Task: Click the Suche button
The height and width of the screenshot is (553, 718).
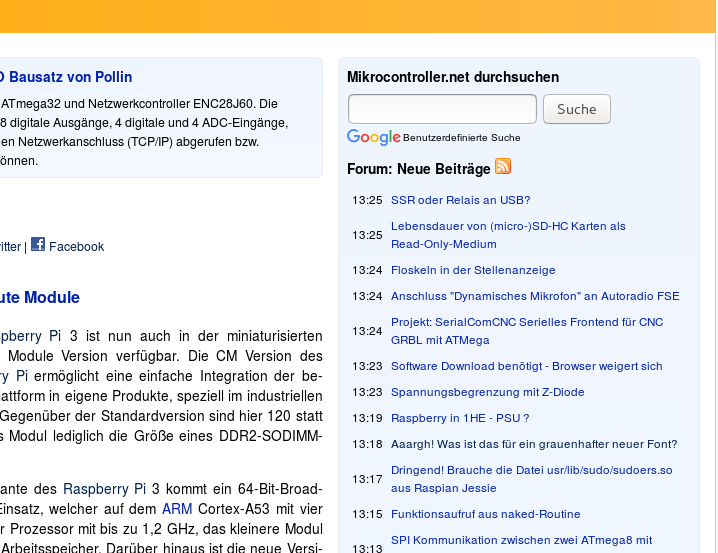Action: coord(577,109)
